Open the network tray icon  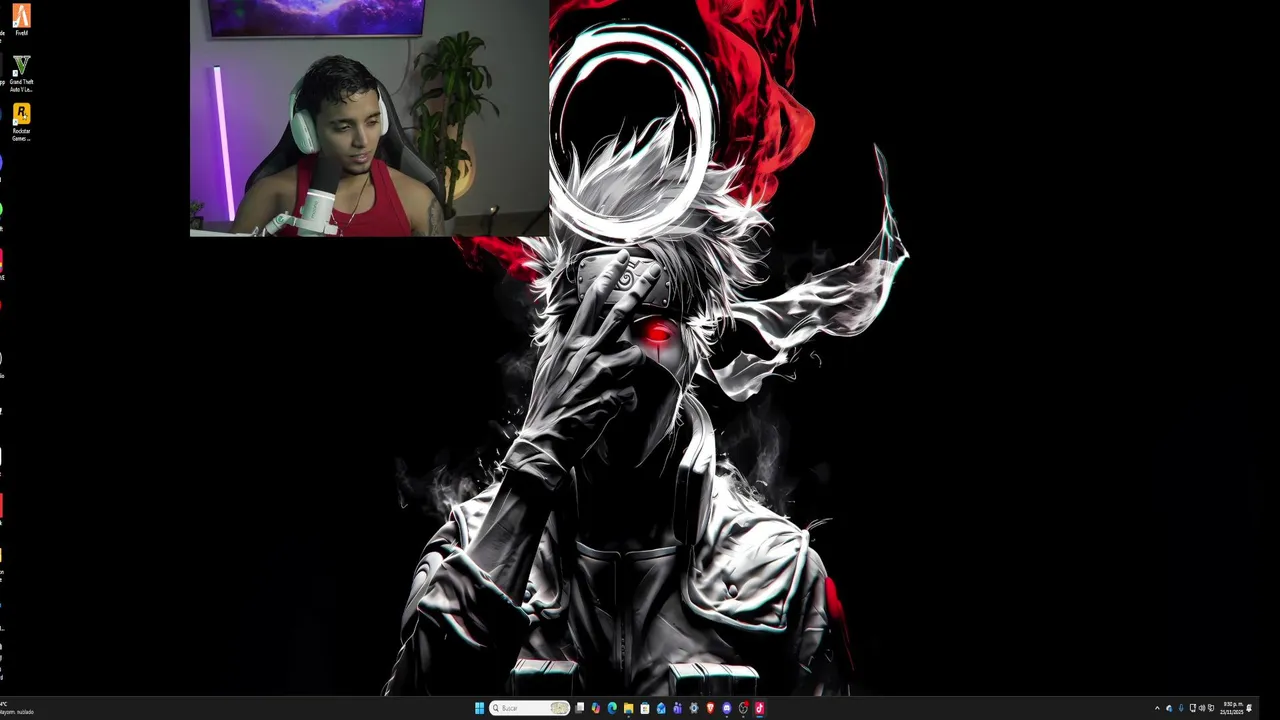click(x=1193, y=708)
